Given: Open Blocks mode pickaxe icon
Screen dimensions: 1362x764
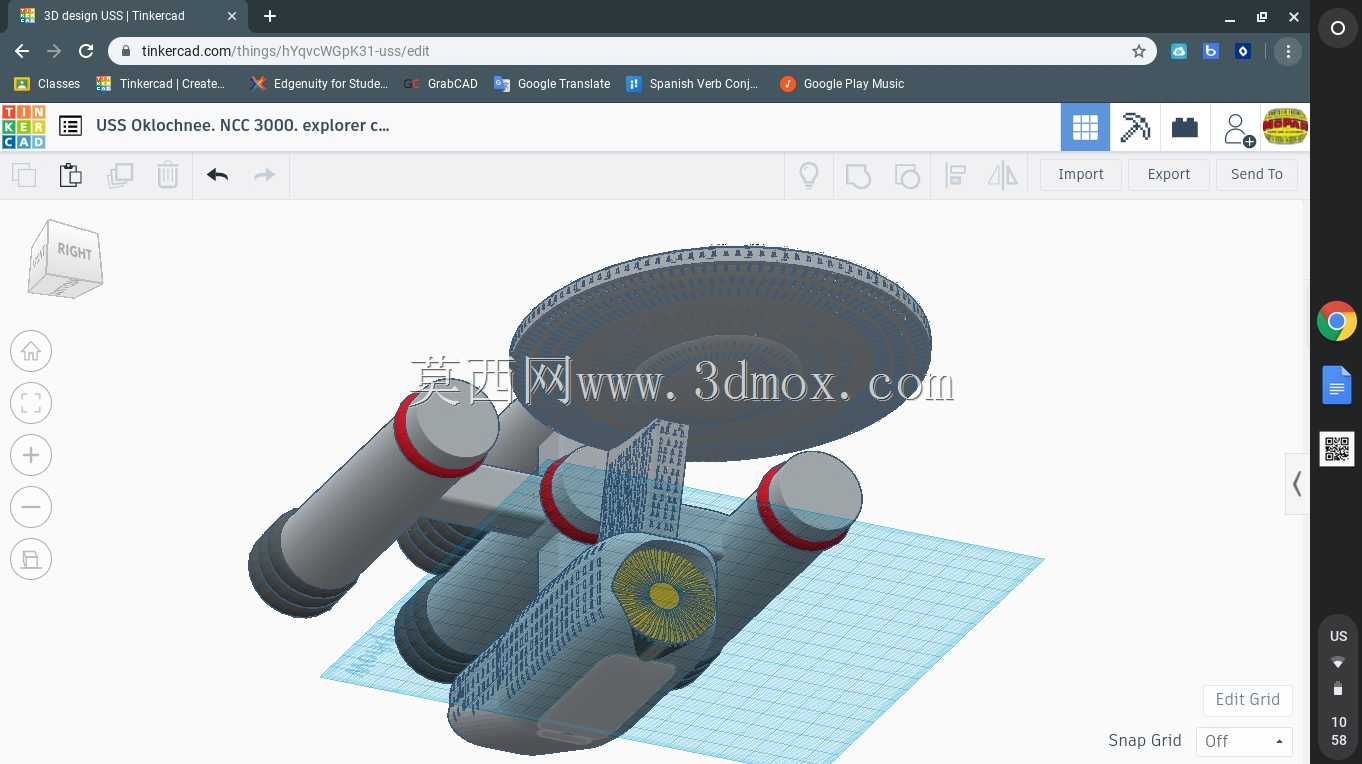Looking at the screenshot, I should pos(1135,127).
